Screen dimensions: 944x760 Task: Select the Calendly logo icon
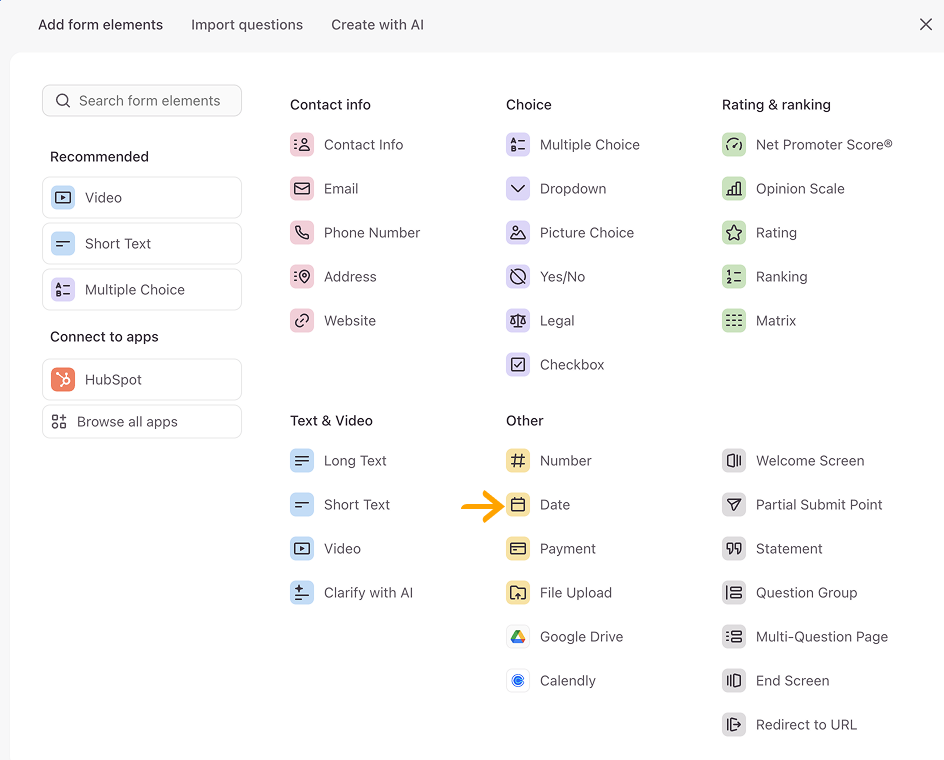pos(518,681)
